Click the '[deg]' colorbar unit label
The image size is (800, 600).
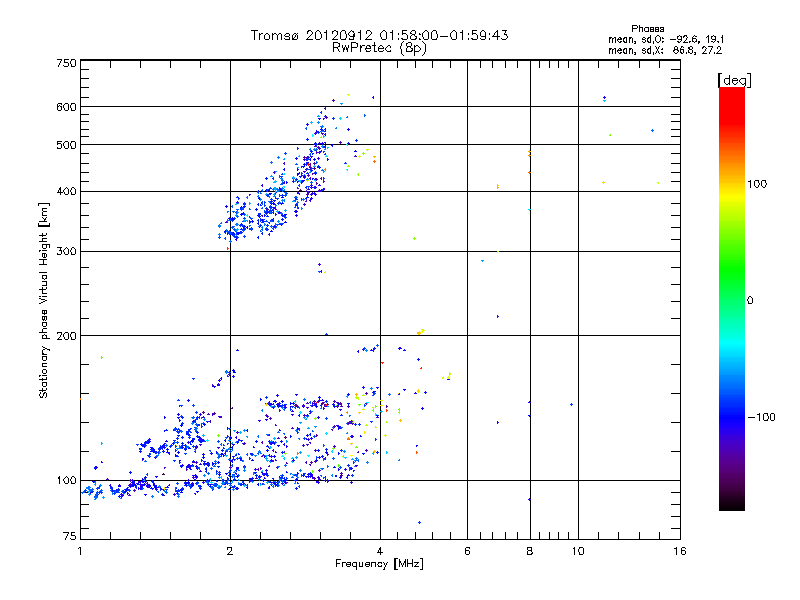point(734,81)
